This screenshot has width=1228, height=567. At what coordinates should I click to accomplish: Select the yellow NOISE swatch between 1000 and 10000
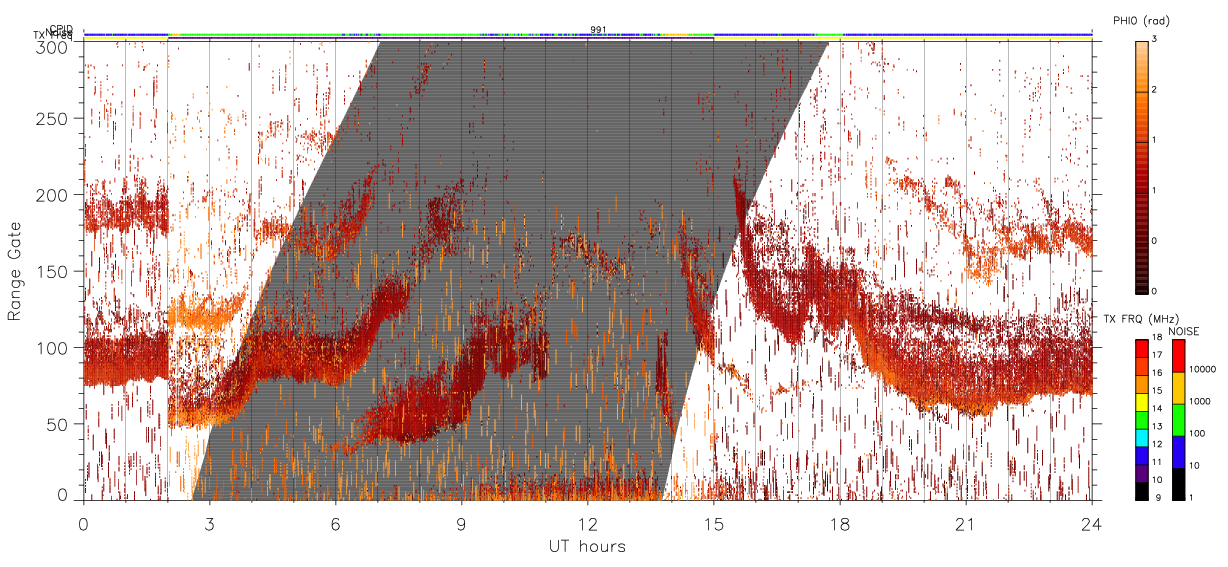pos(1179,388)
